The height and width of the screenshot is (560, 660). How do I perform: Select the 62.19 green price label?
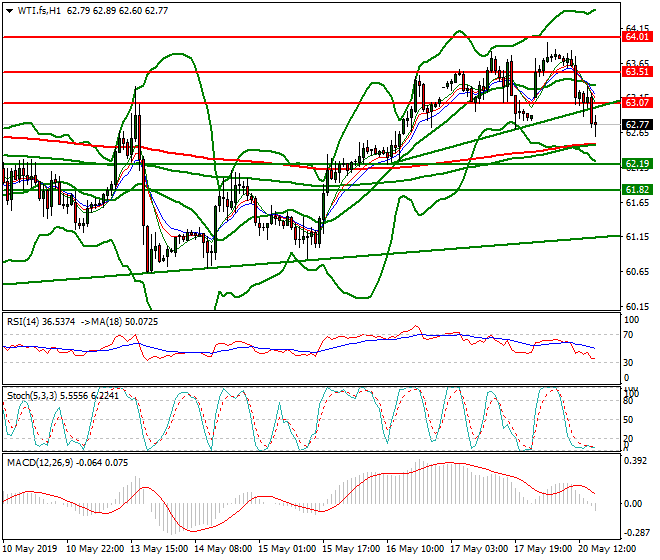coord(637,164)
